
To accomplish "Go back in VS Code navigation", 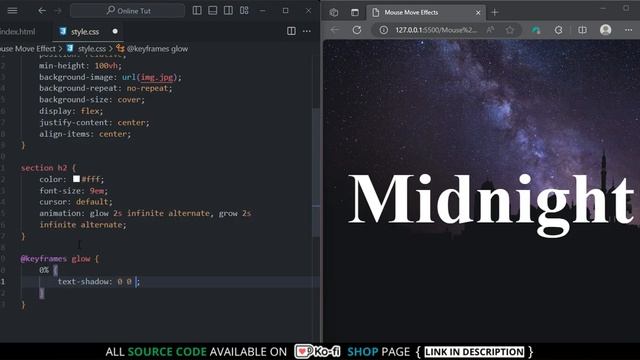I will [42, 11].
